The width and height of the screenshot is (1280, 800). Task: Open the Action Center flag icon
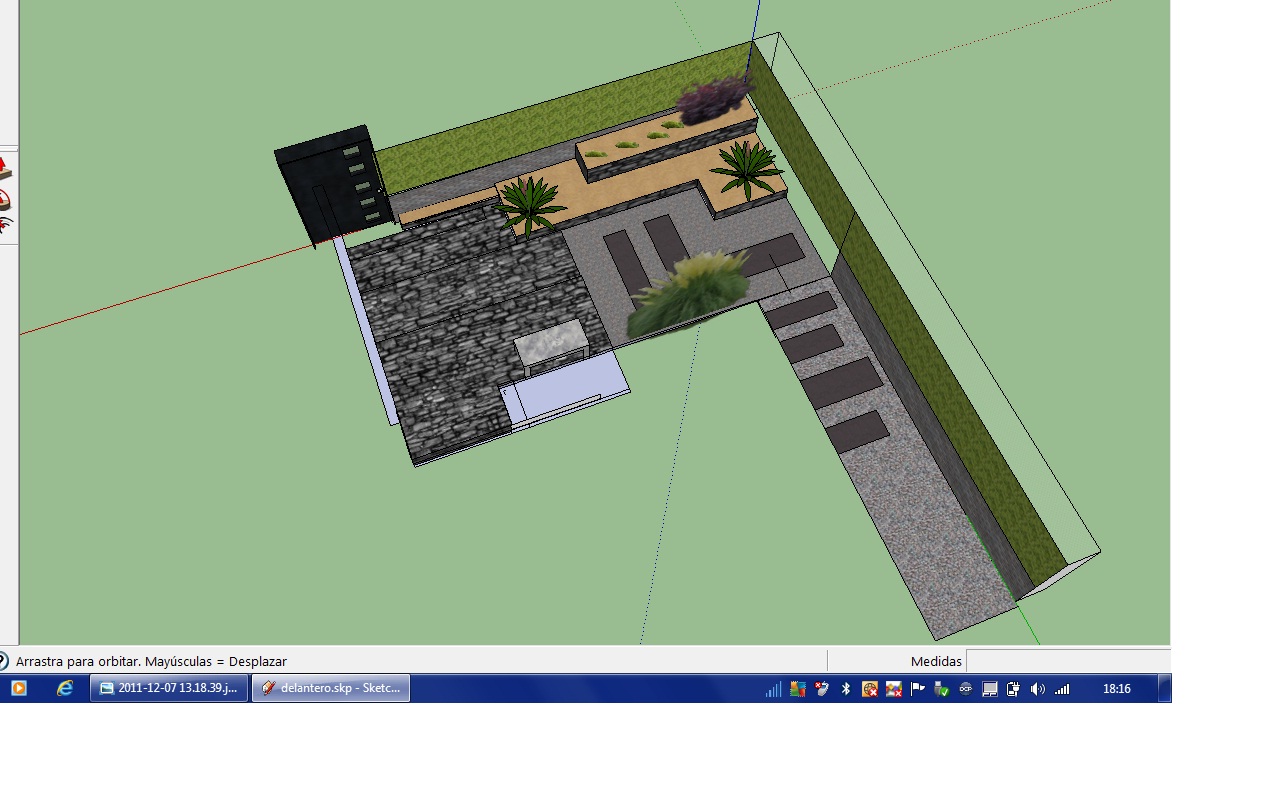click(x=918, y=689)
